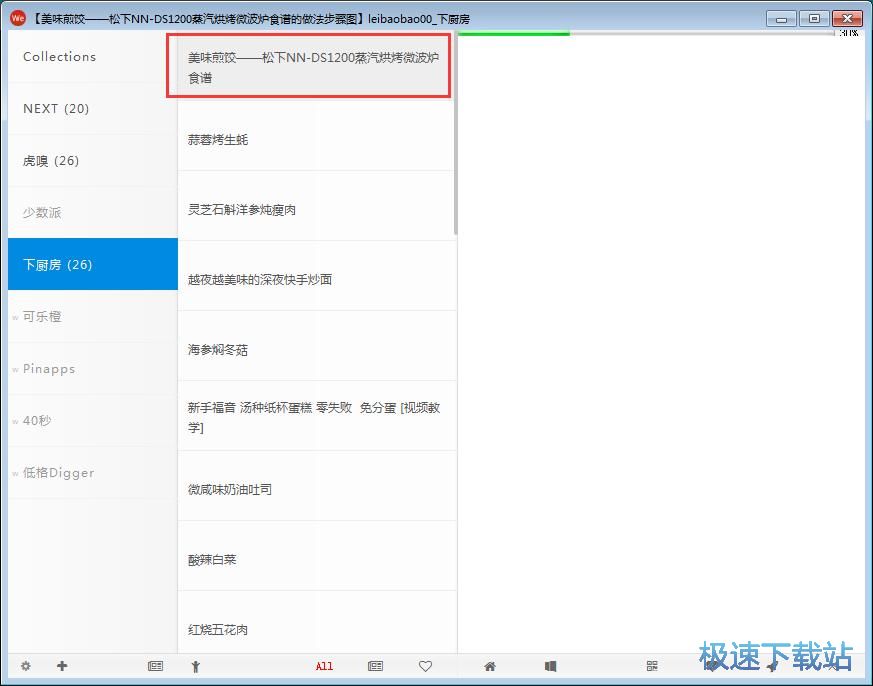Click the person icon in the bottom toolbar
The width and height of the screenshot is (873, 686).
(196, 666)
